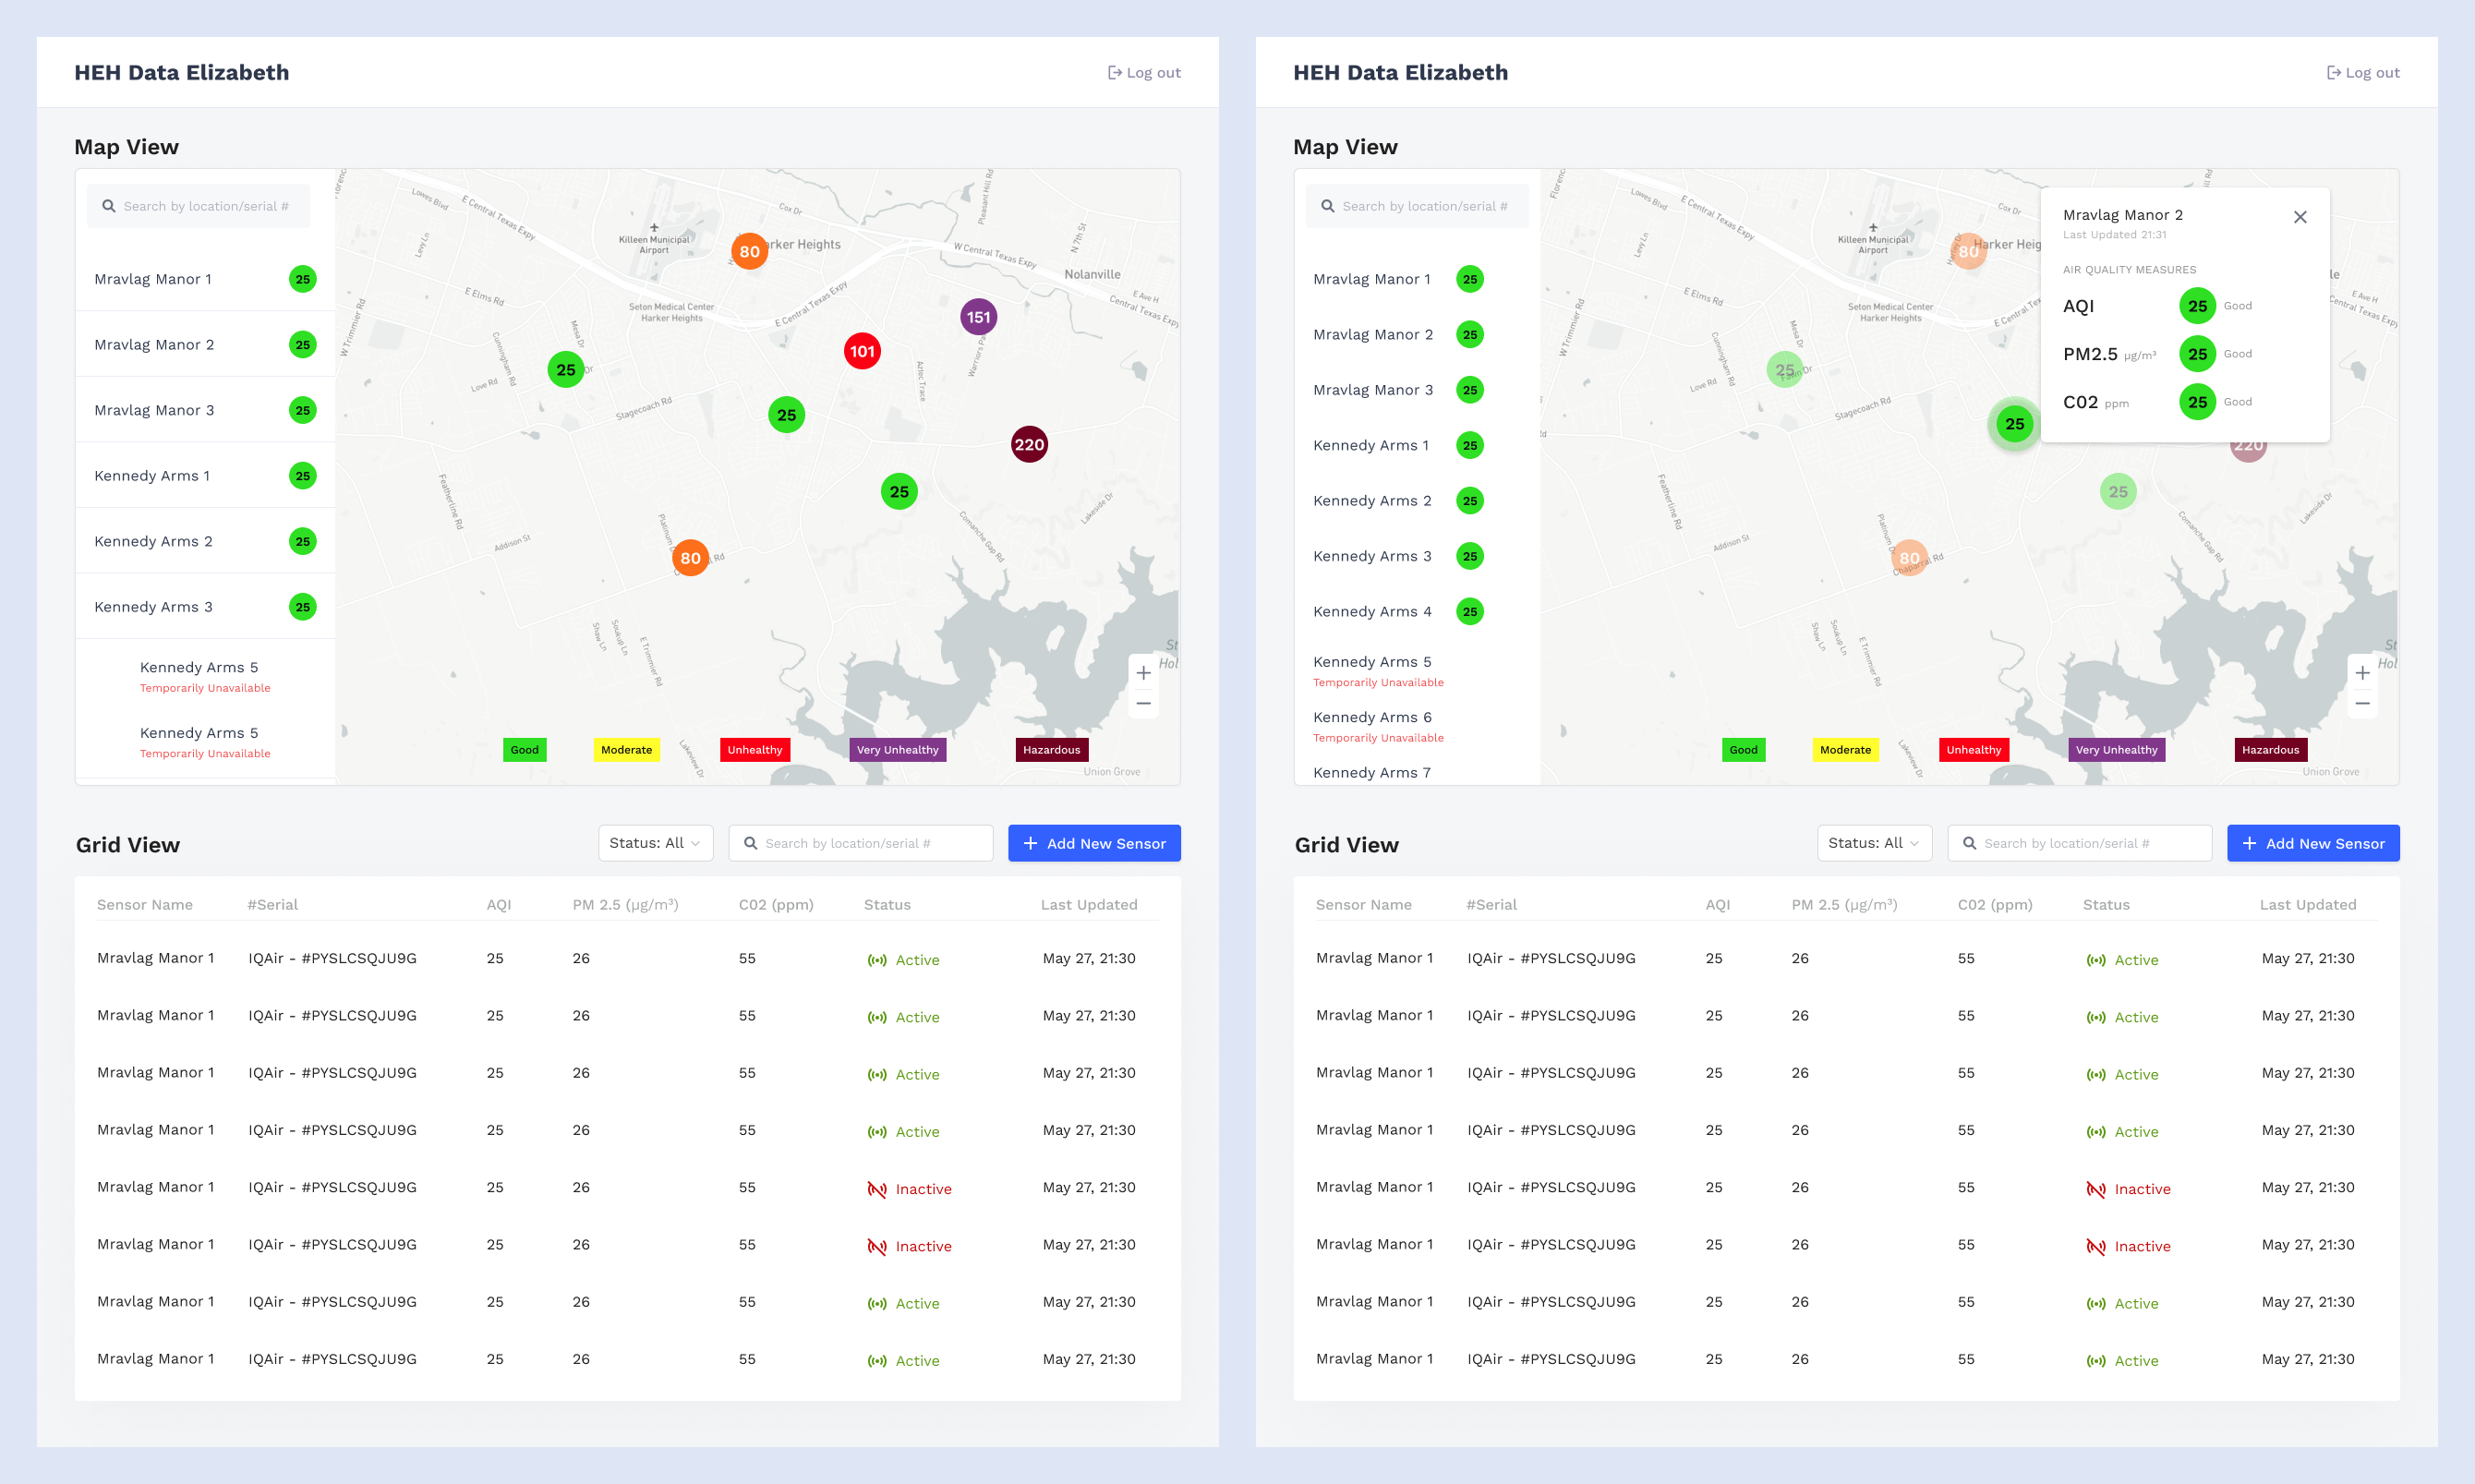Select the Hazardous legend swatch on left map

[1051, 750]
